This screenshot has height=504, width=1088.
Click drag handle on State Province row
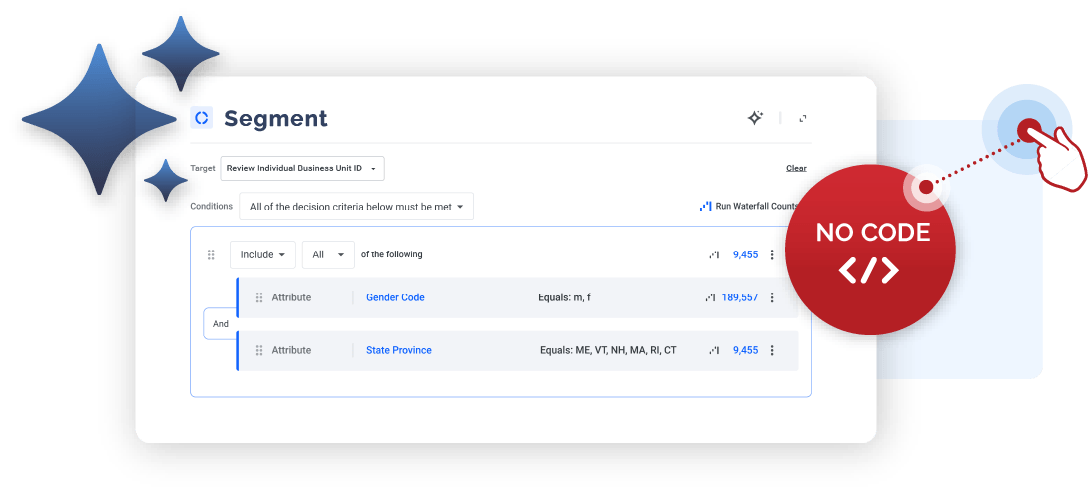click(x=259, y=351)
